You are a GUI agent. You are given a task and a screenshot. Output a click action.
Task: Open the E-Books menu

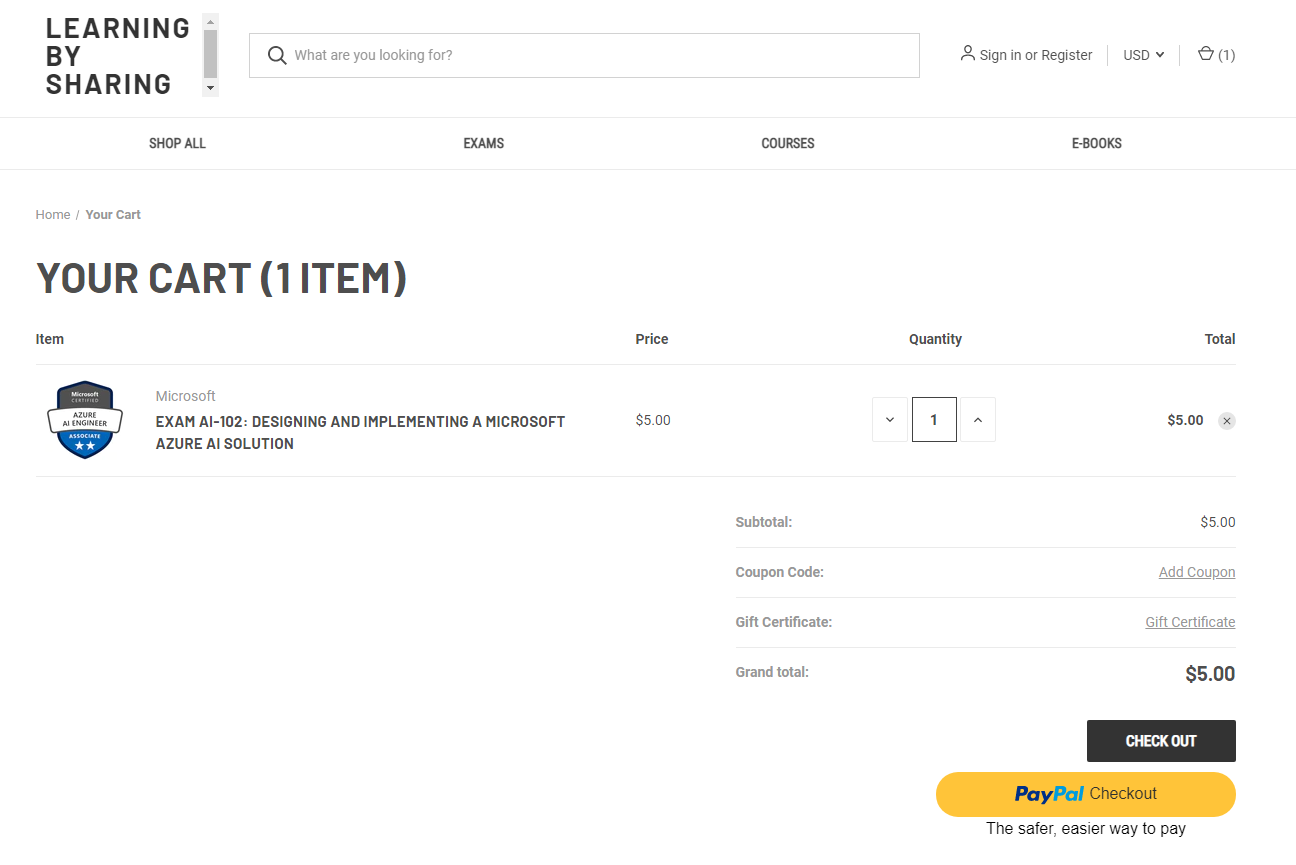coord(1097,143)
